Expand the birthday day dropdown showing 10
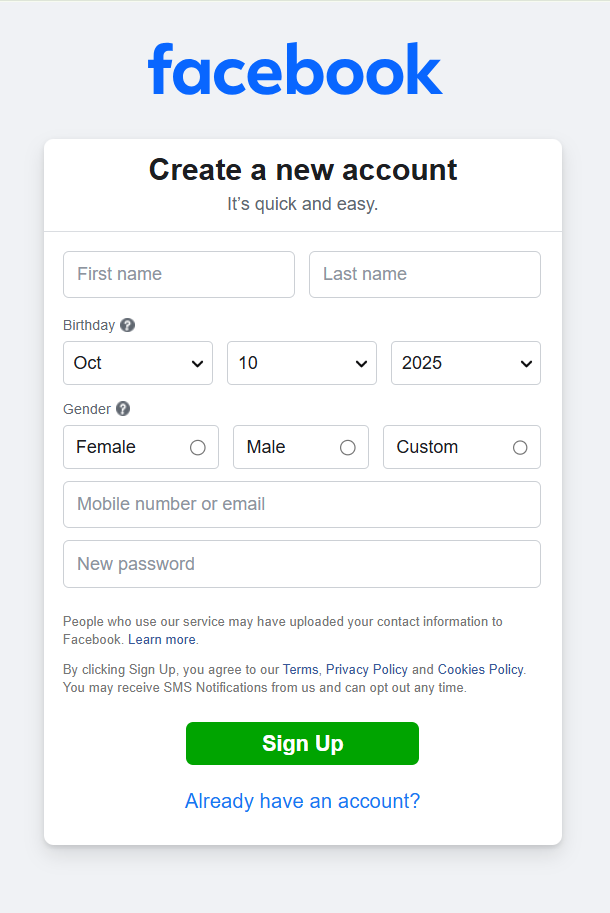 point(302,363)
